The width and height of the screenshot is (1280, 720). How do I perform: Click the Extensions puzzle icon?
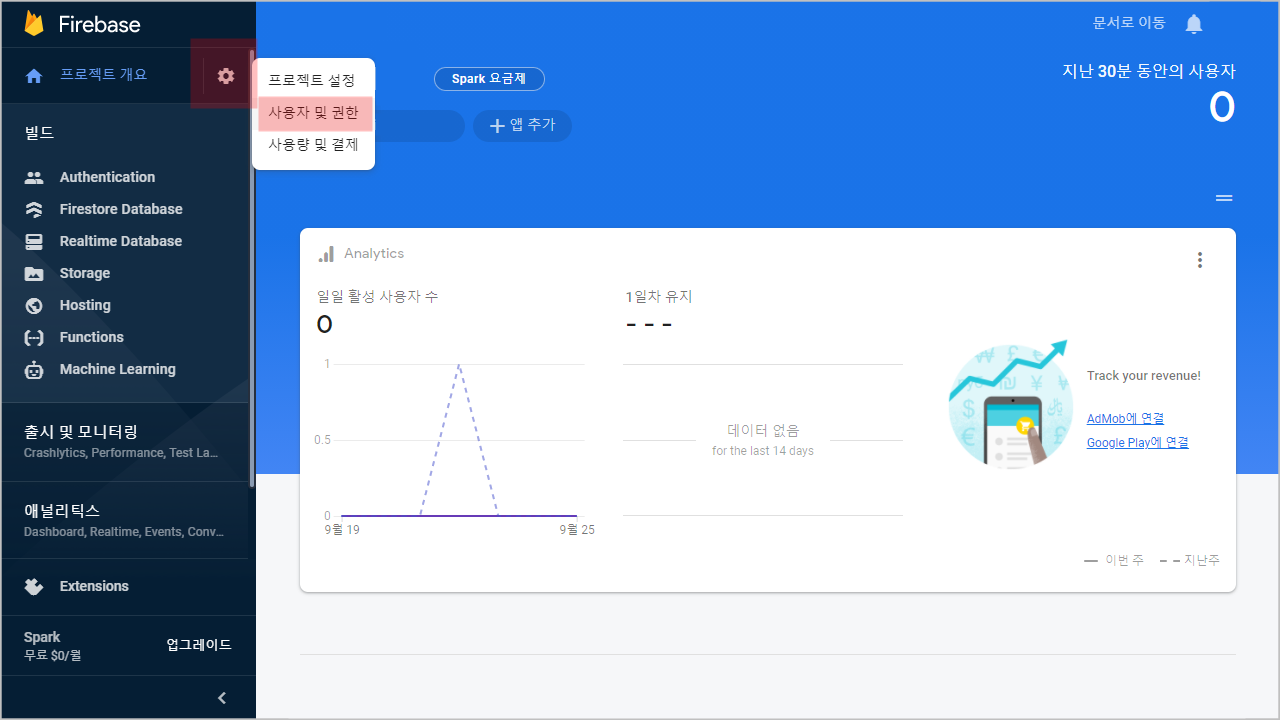34,586
